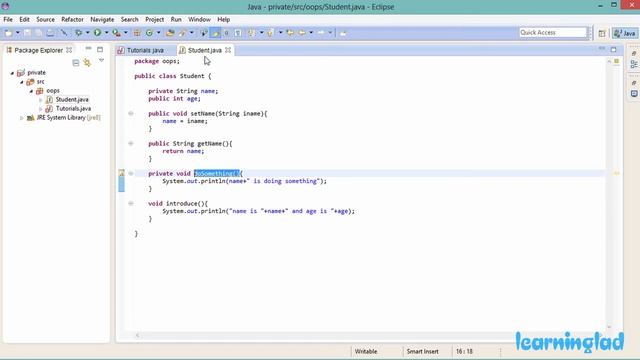Maximize the editor area
This screenshot has width=640, height=360.
pyautogui.click(x=613, y=49)
